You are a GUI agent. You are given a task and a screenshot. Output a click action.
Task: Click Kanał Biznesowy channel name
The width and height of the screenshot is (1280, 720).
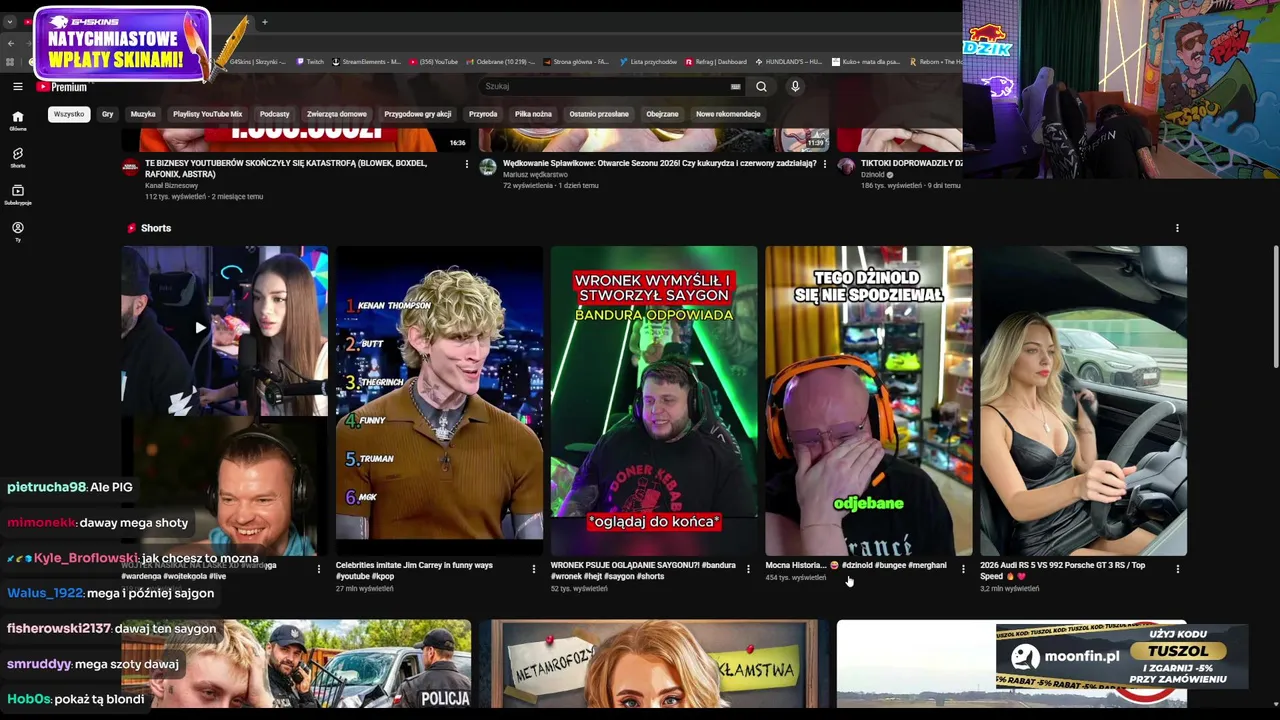coord(171,186)
